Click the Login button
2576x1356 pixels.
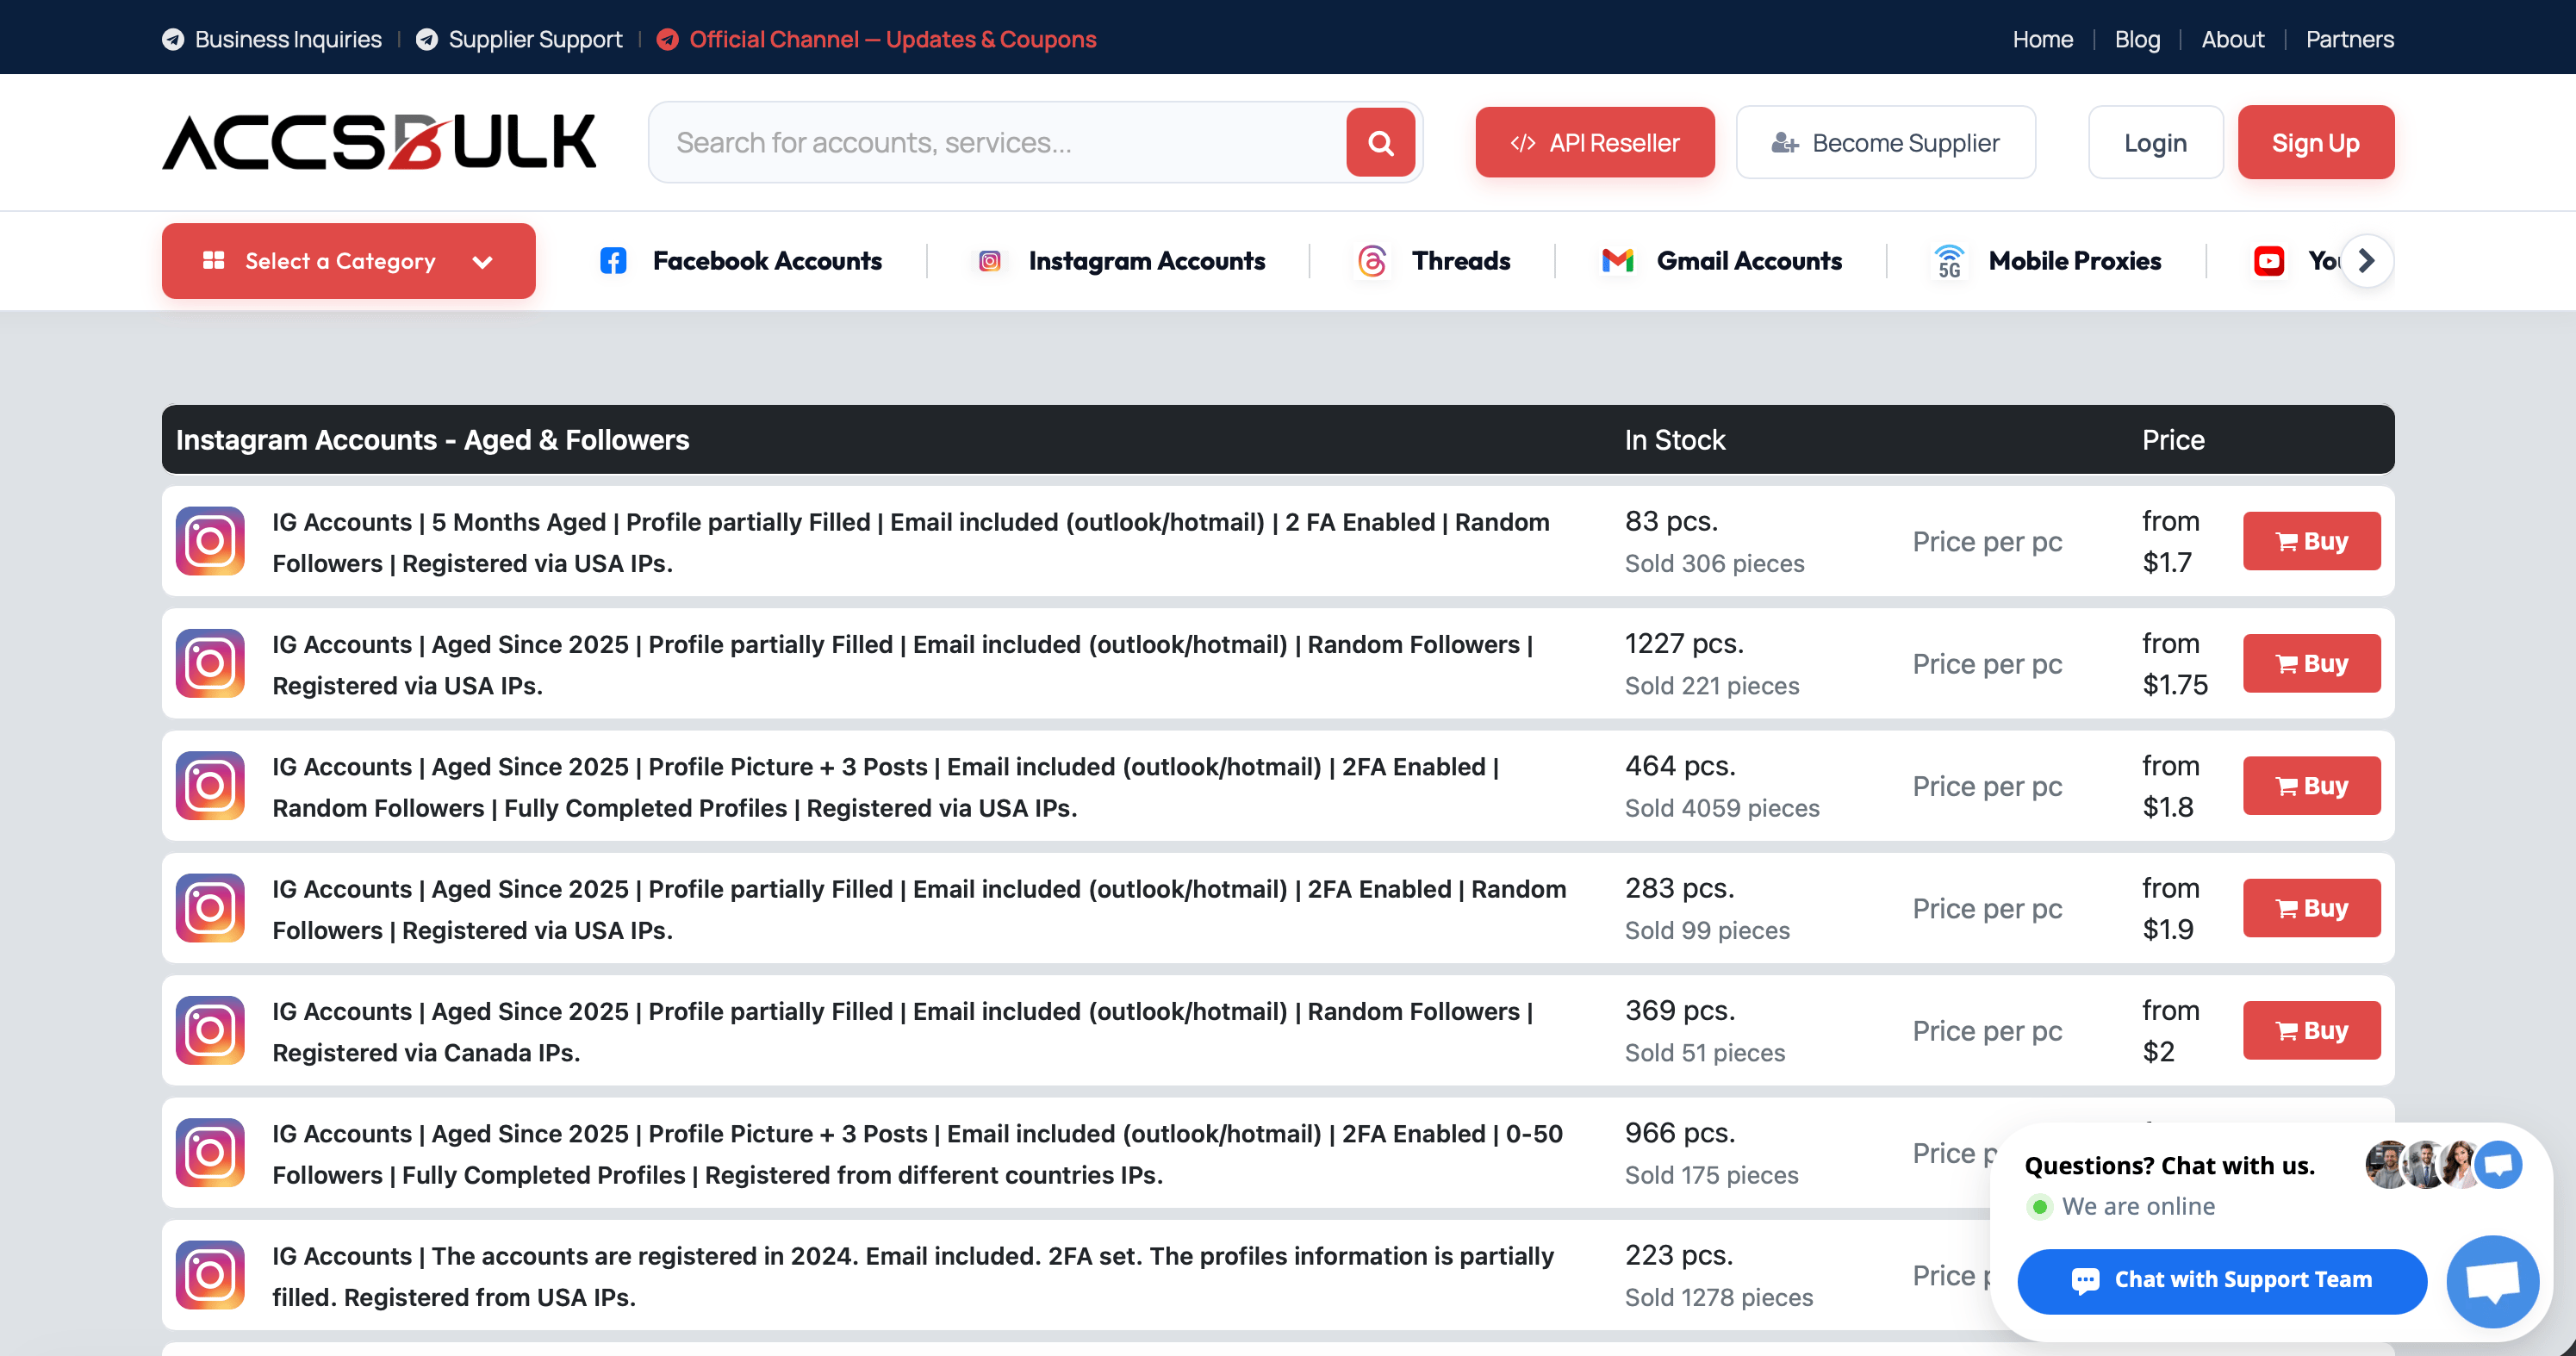click(2155, 143)
